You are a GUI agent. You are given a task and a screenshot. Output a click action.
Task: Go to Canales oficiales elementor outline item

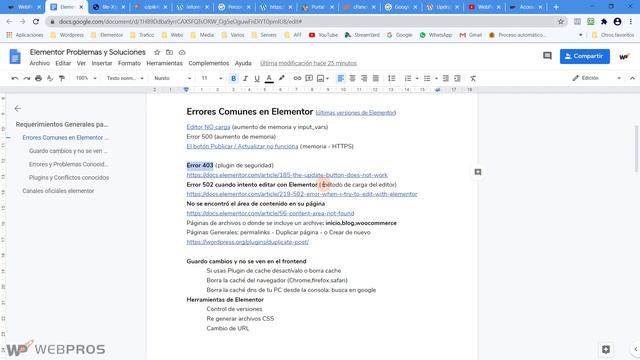[58, 191]
